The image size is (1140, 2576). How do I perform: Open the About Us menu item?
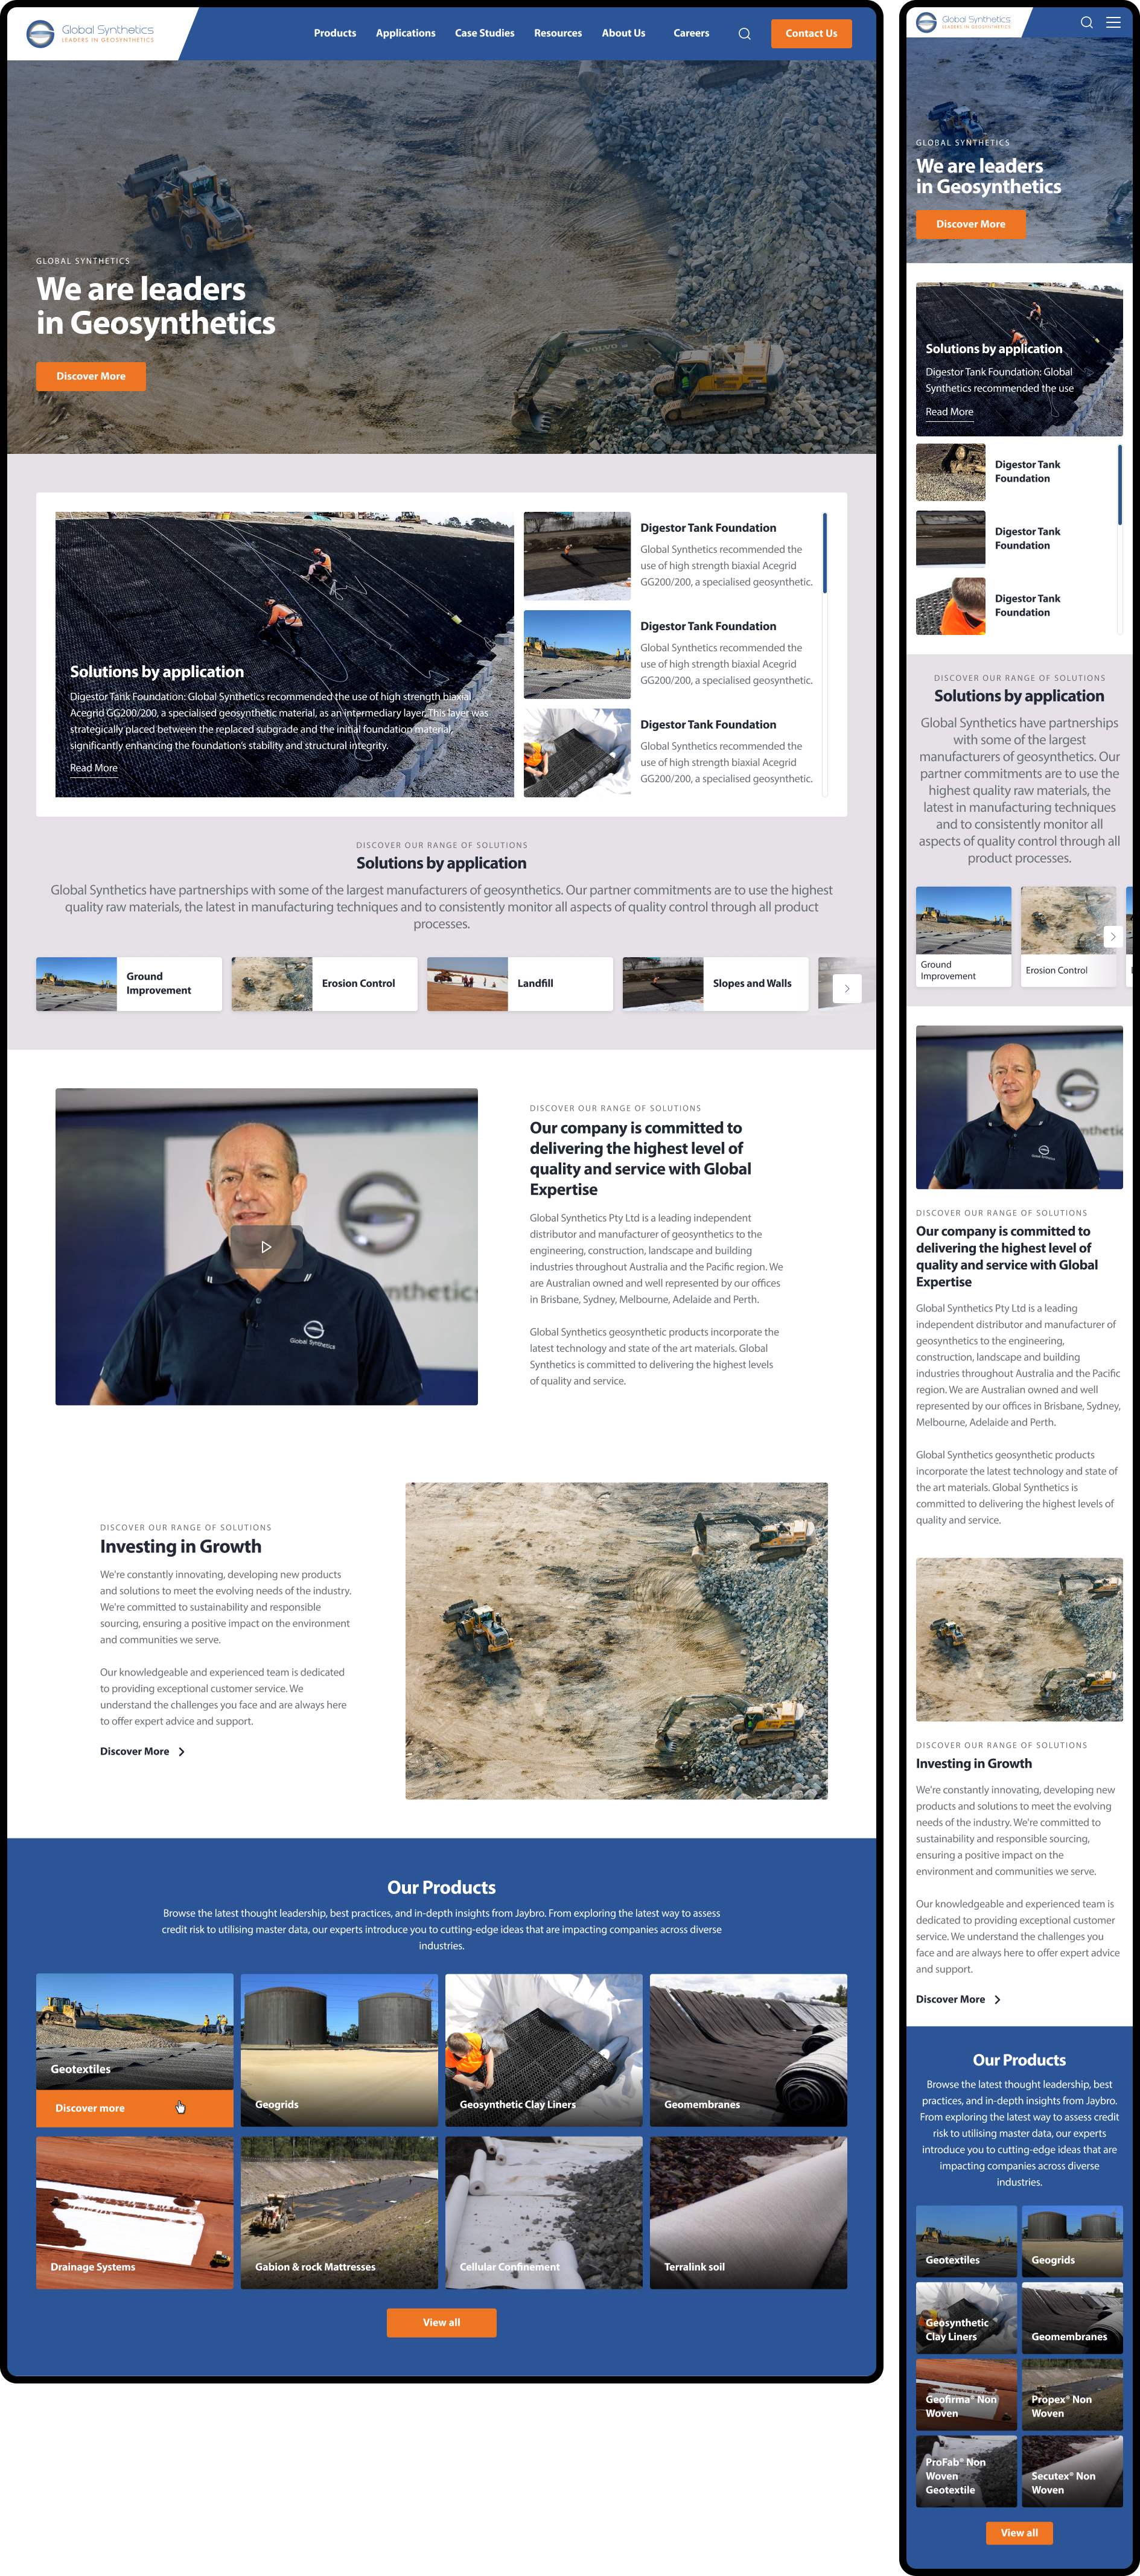coord(623,33)
